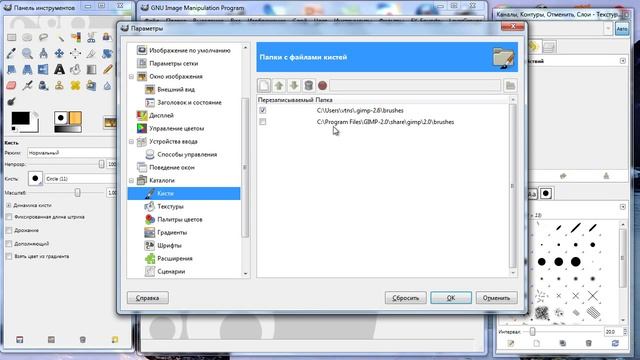Viewport: 640px width, 360px height.
Task: Open Режим Нормальный dropdown
Action: tap(72, 153)
